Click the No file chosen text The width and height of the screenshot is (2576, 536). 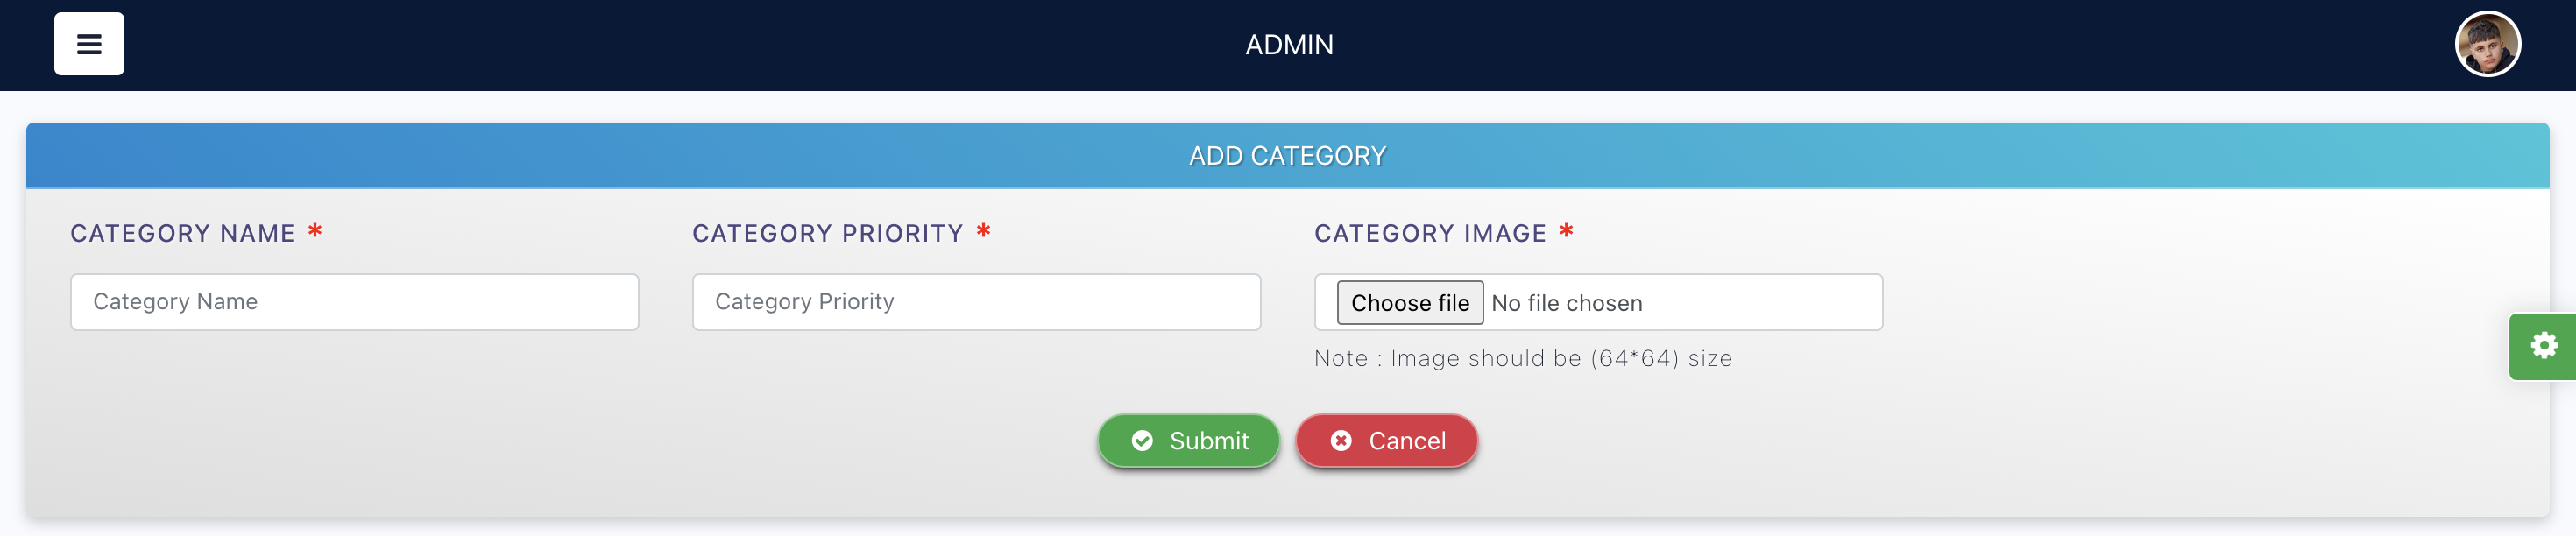(x=1566, y=303)
